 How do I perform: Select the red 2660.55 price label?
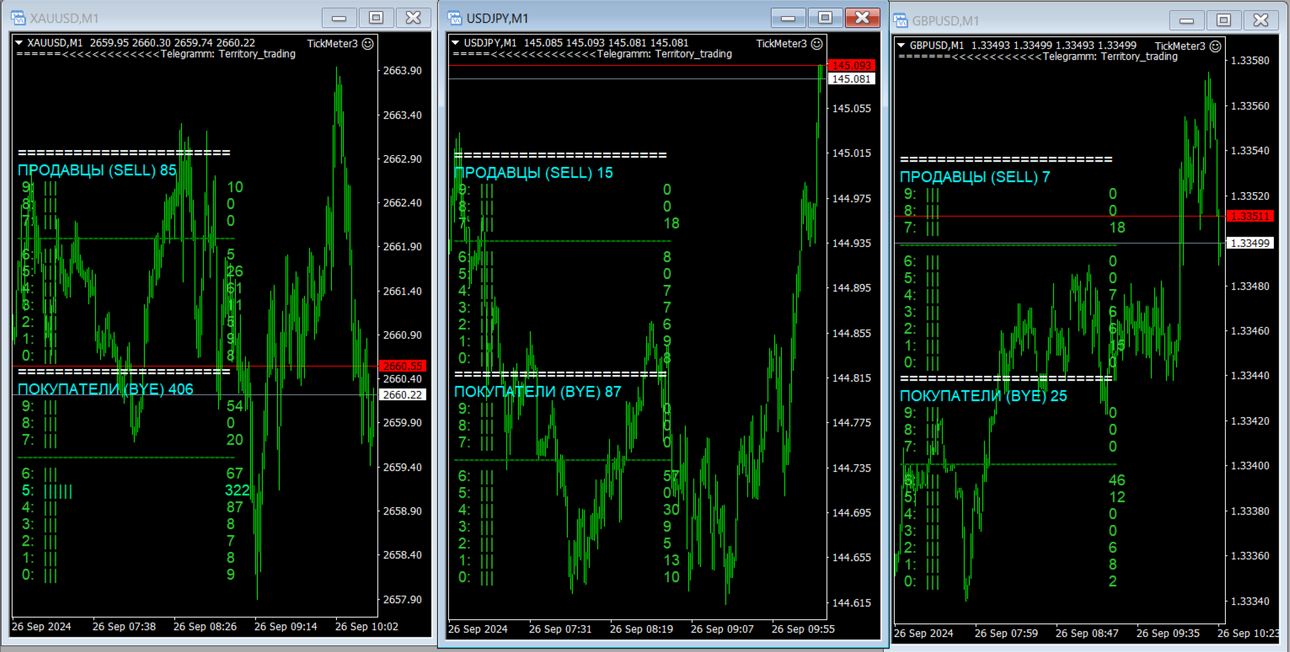pyautogui.click(x=403, y=366)
